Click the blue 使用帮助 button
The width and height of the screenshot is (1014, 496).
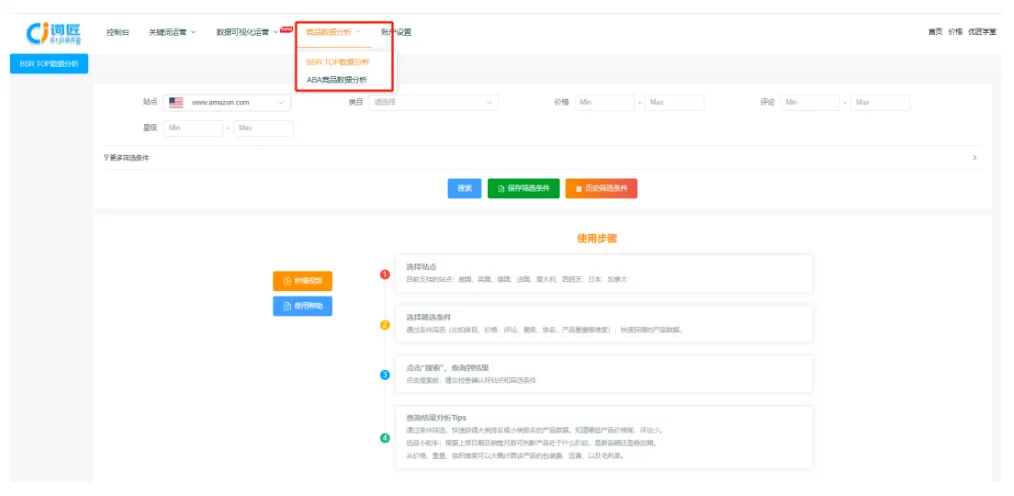point(303,306)
